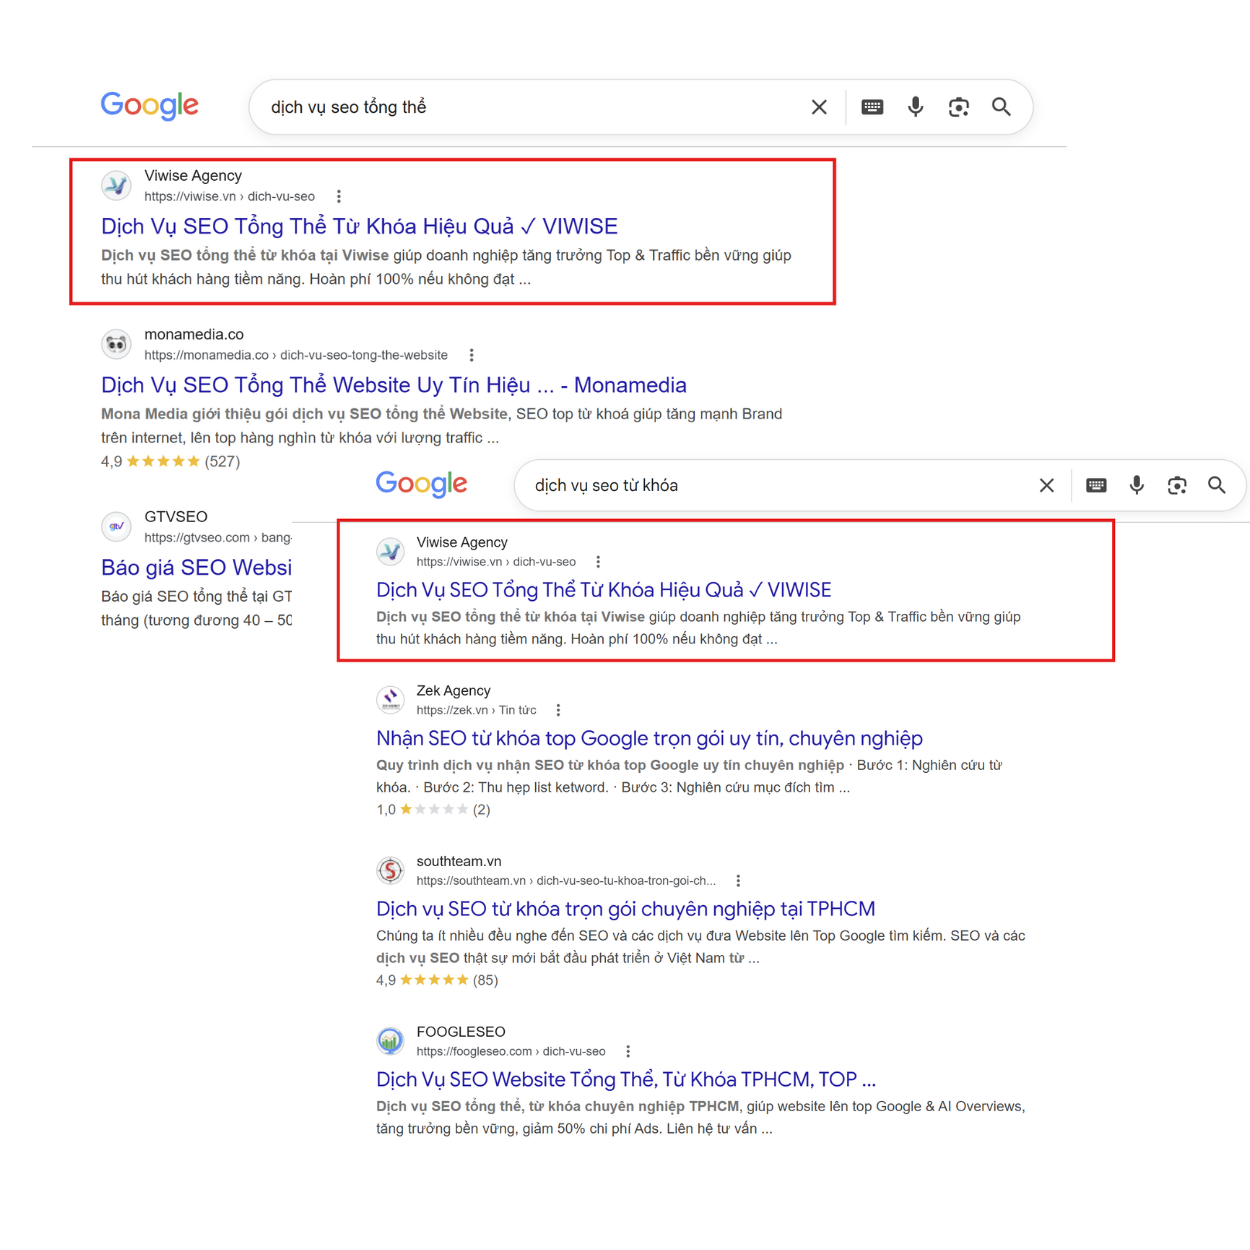Click Google logo beside 'dịch vụ seo từ khóa' search
Viewport: 1250px width, 1250px height.
[x=421, y=484]
